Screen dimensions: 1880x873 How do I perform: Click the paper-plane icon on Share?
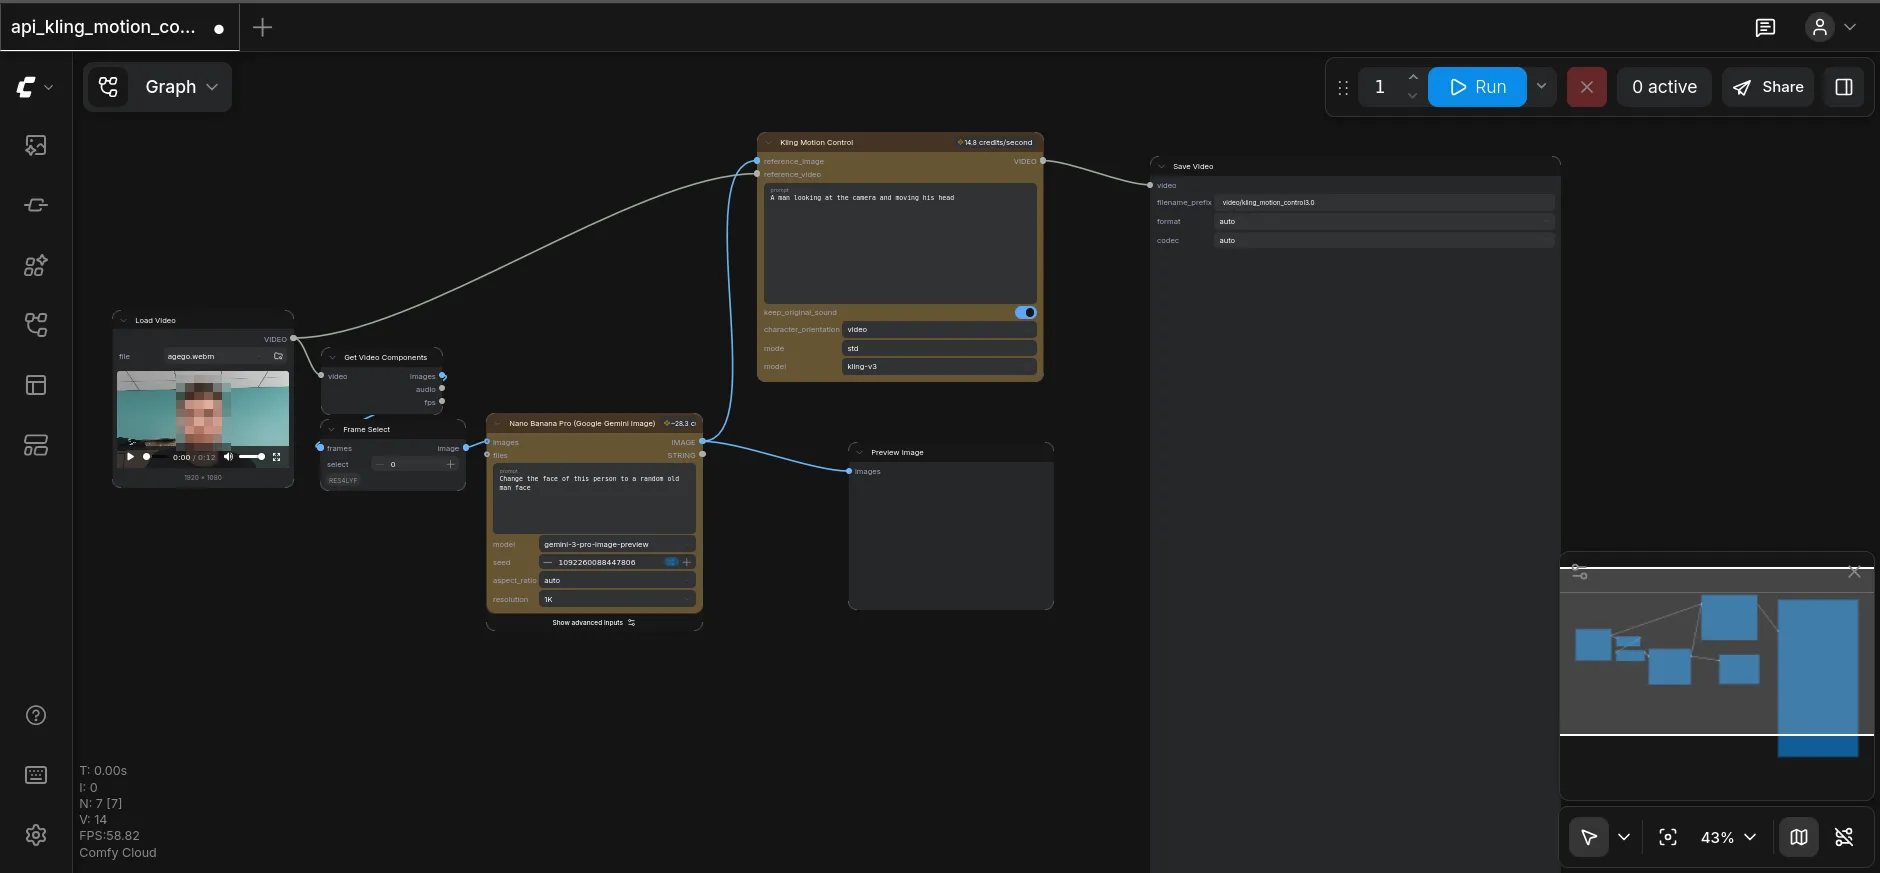click(1742, 88)
